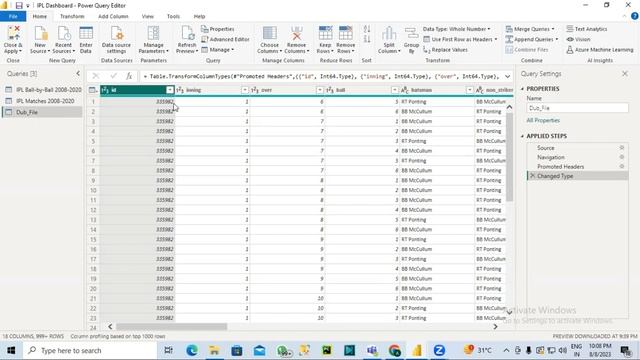This screenshot has height=360, width=640.
Task: Click the Manage Parameters icon
Action: click(153, 34)
